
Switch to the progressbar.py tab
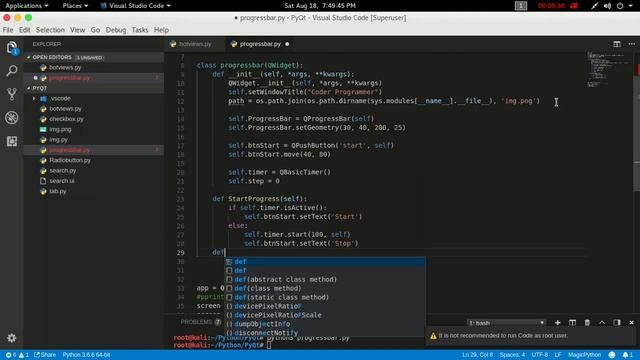point(260,44)
